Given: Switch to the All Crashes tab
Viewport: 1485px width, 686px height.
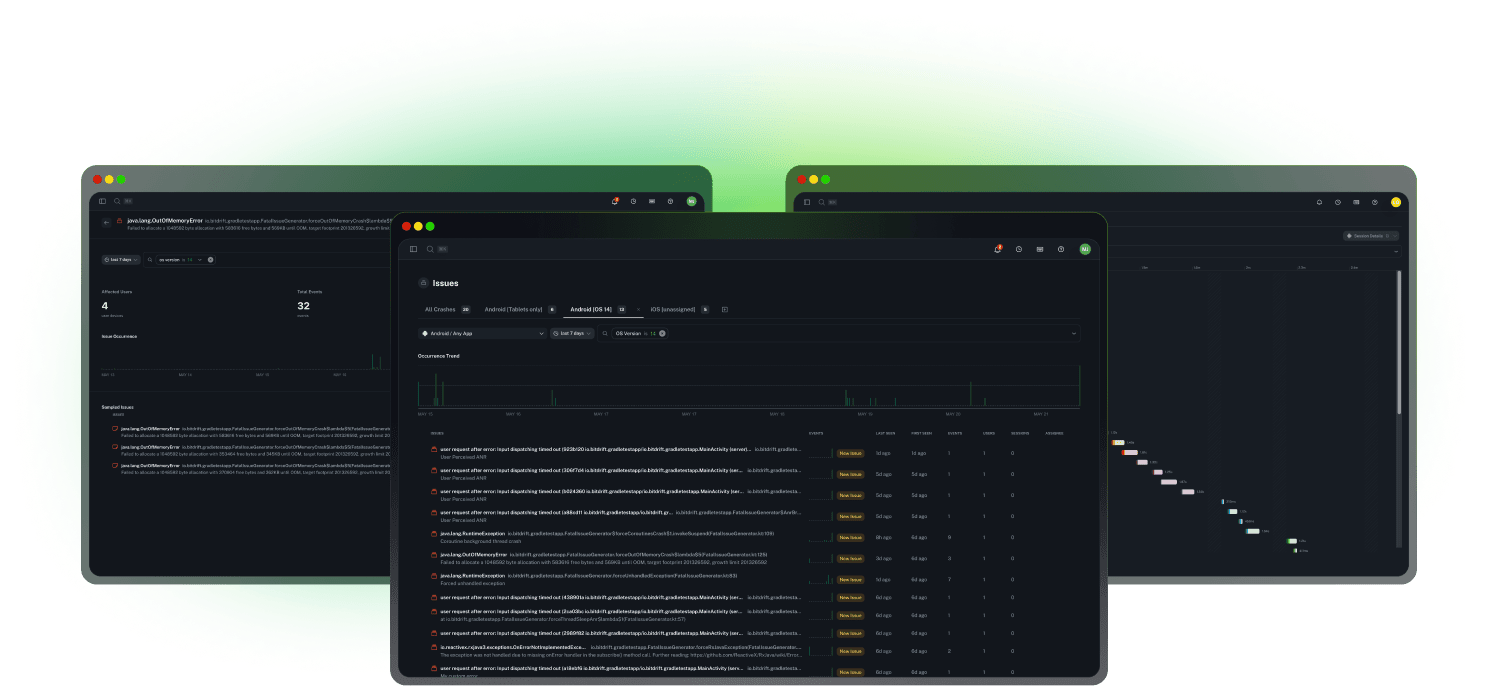Looking at the screenshot, I should click(440, 309).
